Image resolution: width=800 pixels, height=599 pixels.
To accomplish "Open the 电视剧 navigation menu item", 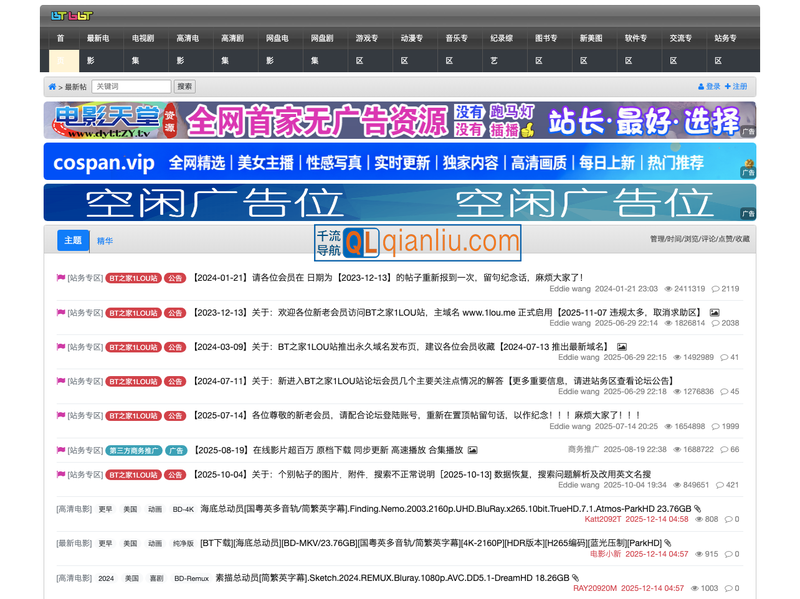I will pyautogui.click(x=142, y=39).
